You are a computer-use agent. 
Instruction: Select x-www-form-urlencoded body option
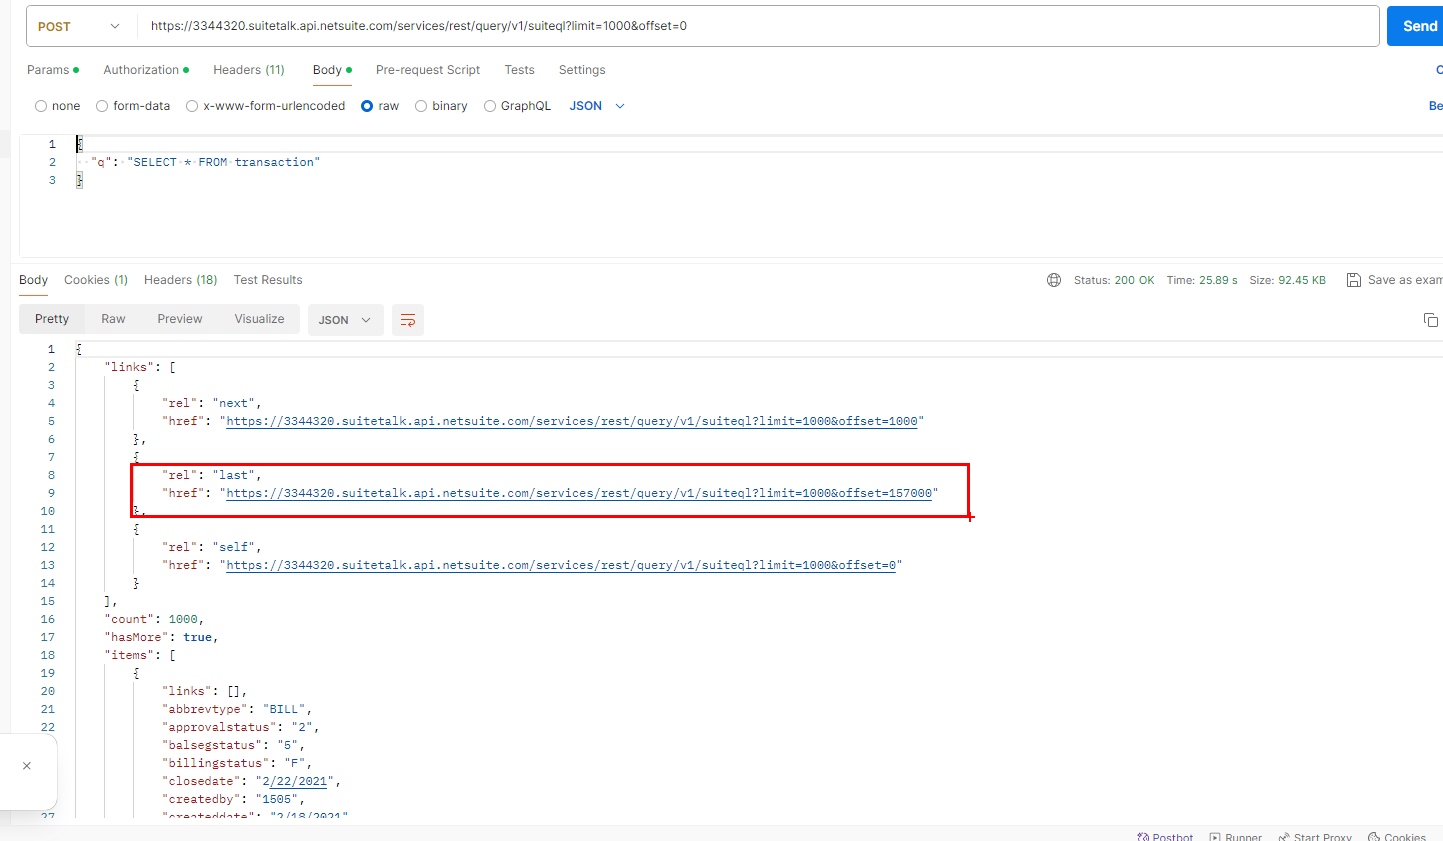click(265, 106)
